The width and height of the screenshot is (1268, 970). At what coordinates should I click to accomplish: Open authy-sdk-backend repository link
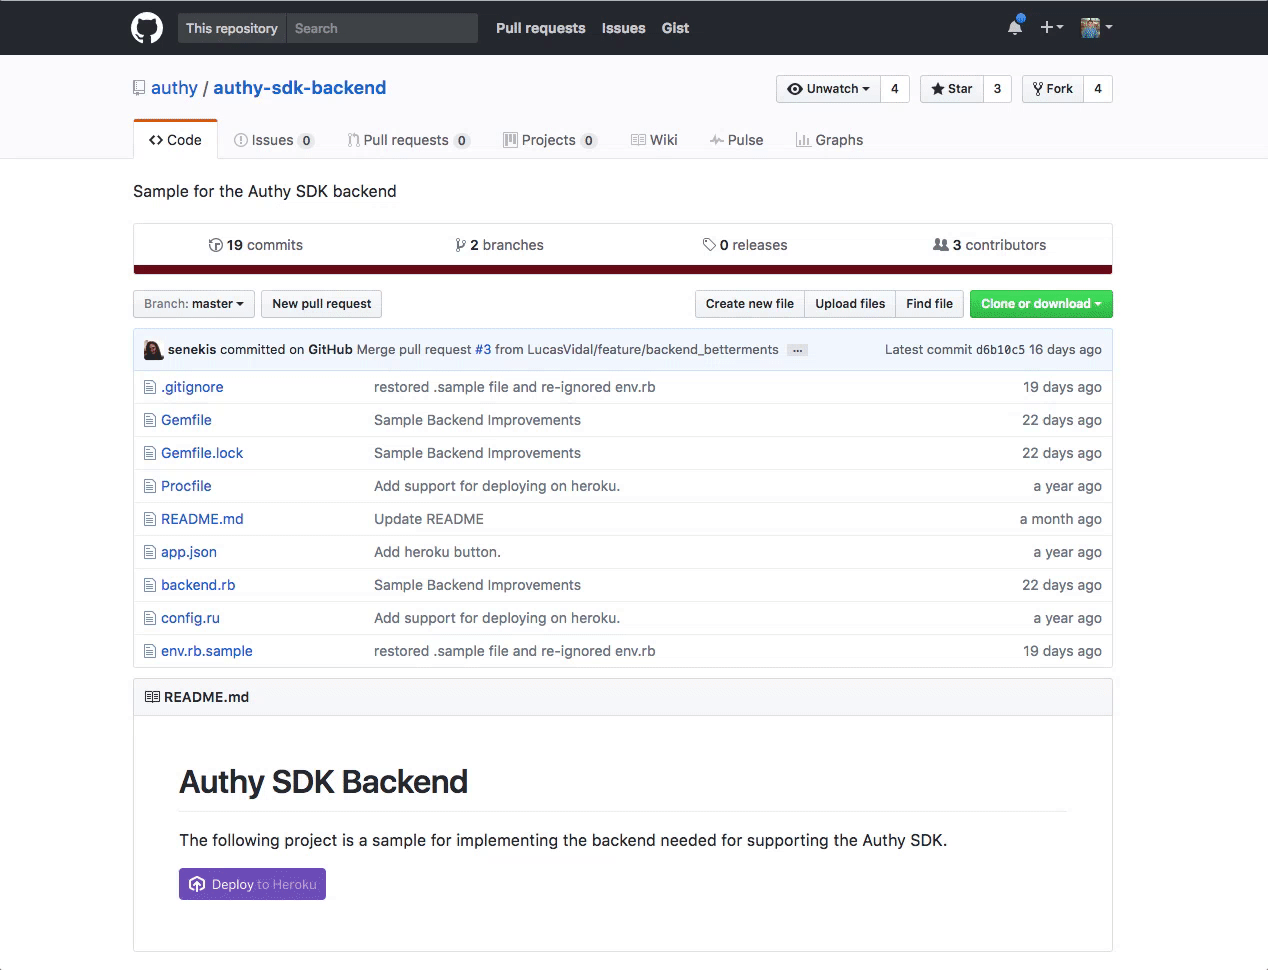(299, 88)
